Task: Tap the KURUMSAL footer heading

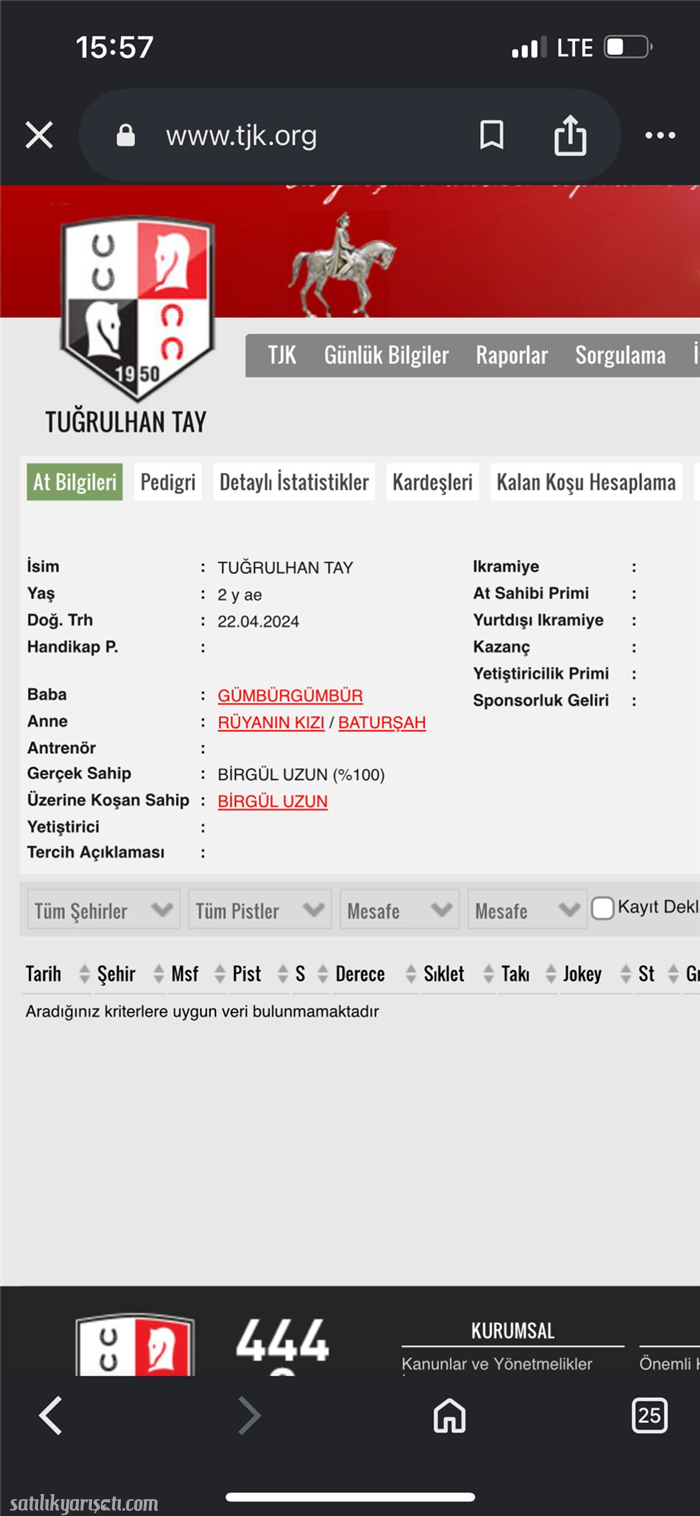Action: [512, 1331]
